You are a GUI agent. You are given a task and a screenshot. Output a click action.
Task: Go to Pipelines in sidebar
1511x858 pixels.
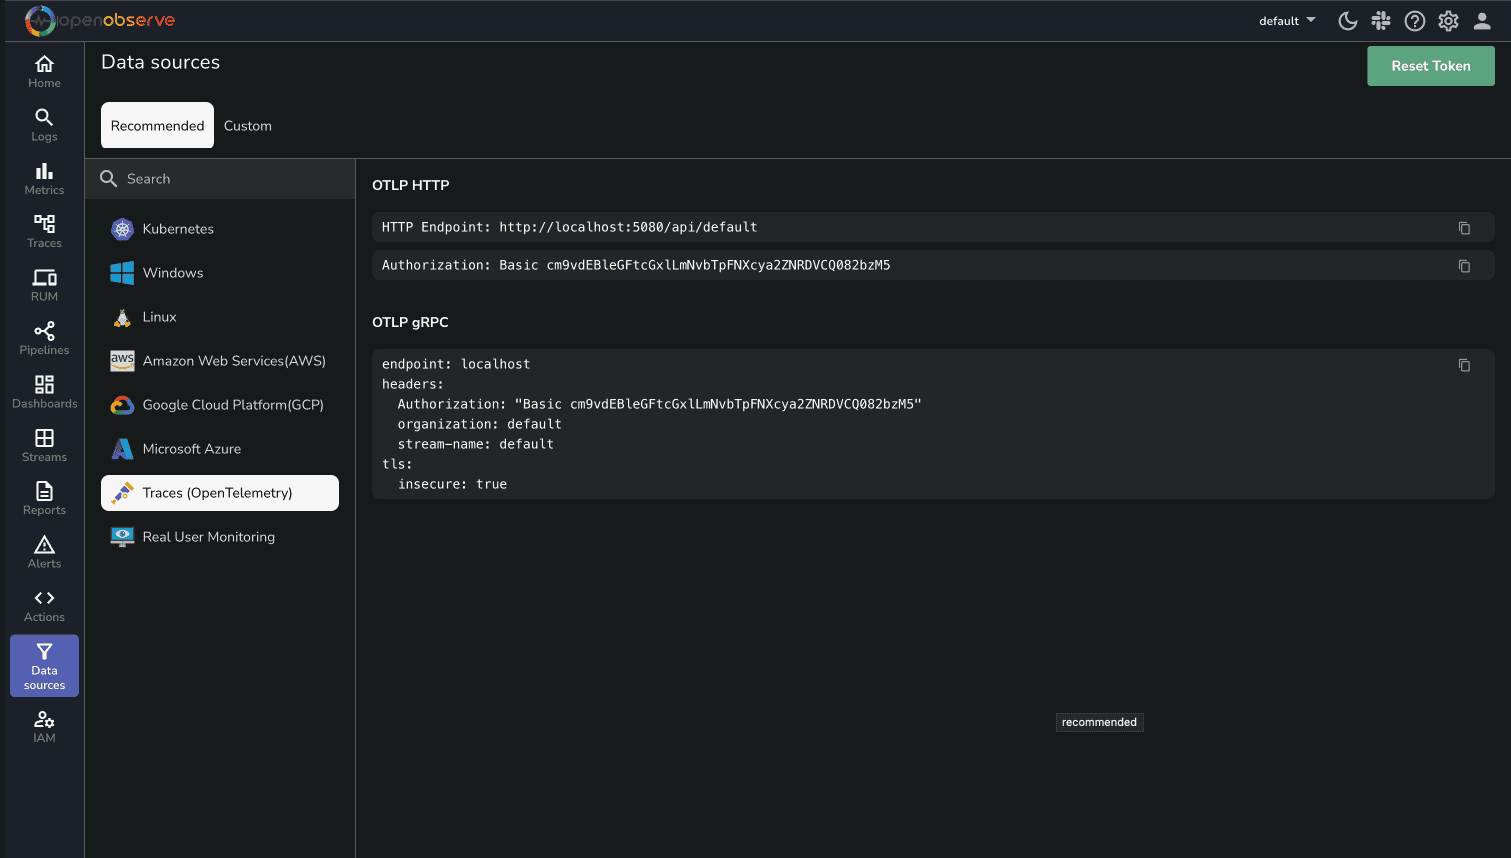tap(44, 338)
